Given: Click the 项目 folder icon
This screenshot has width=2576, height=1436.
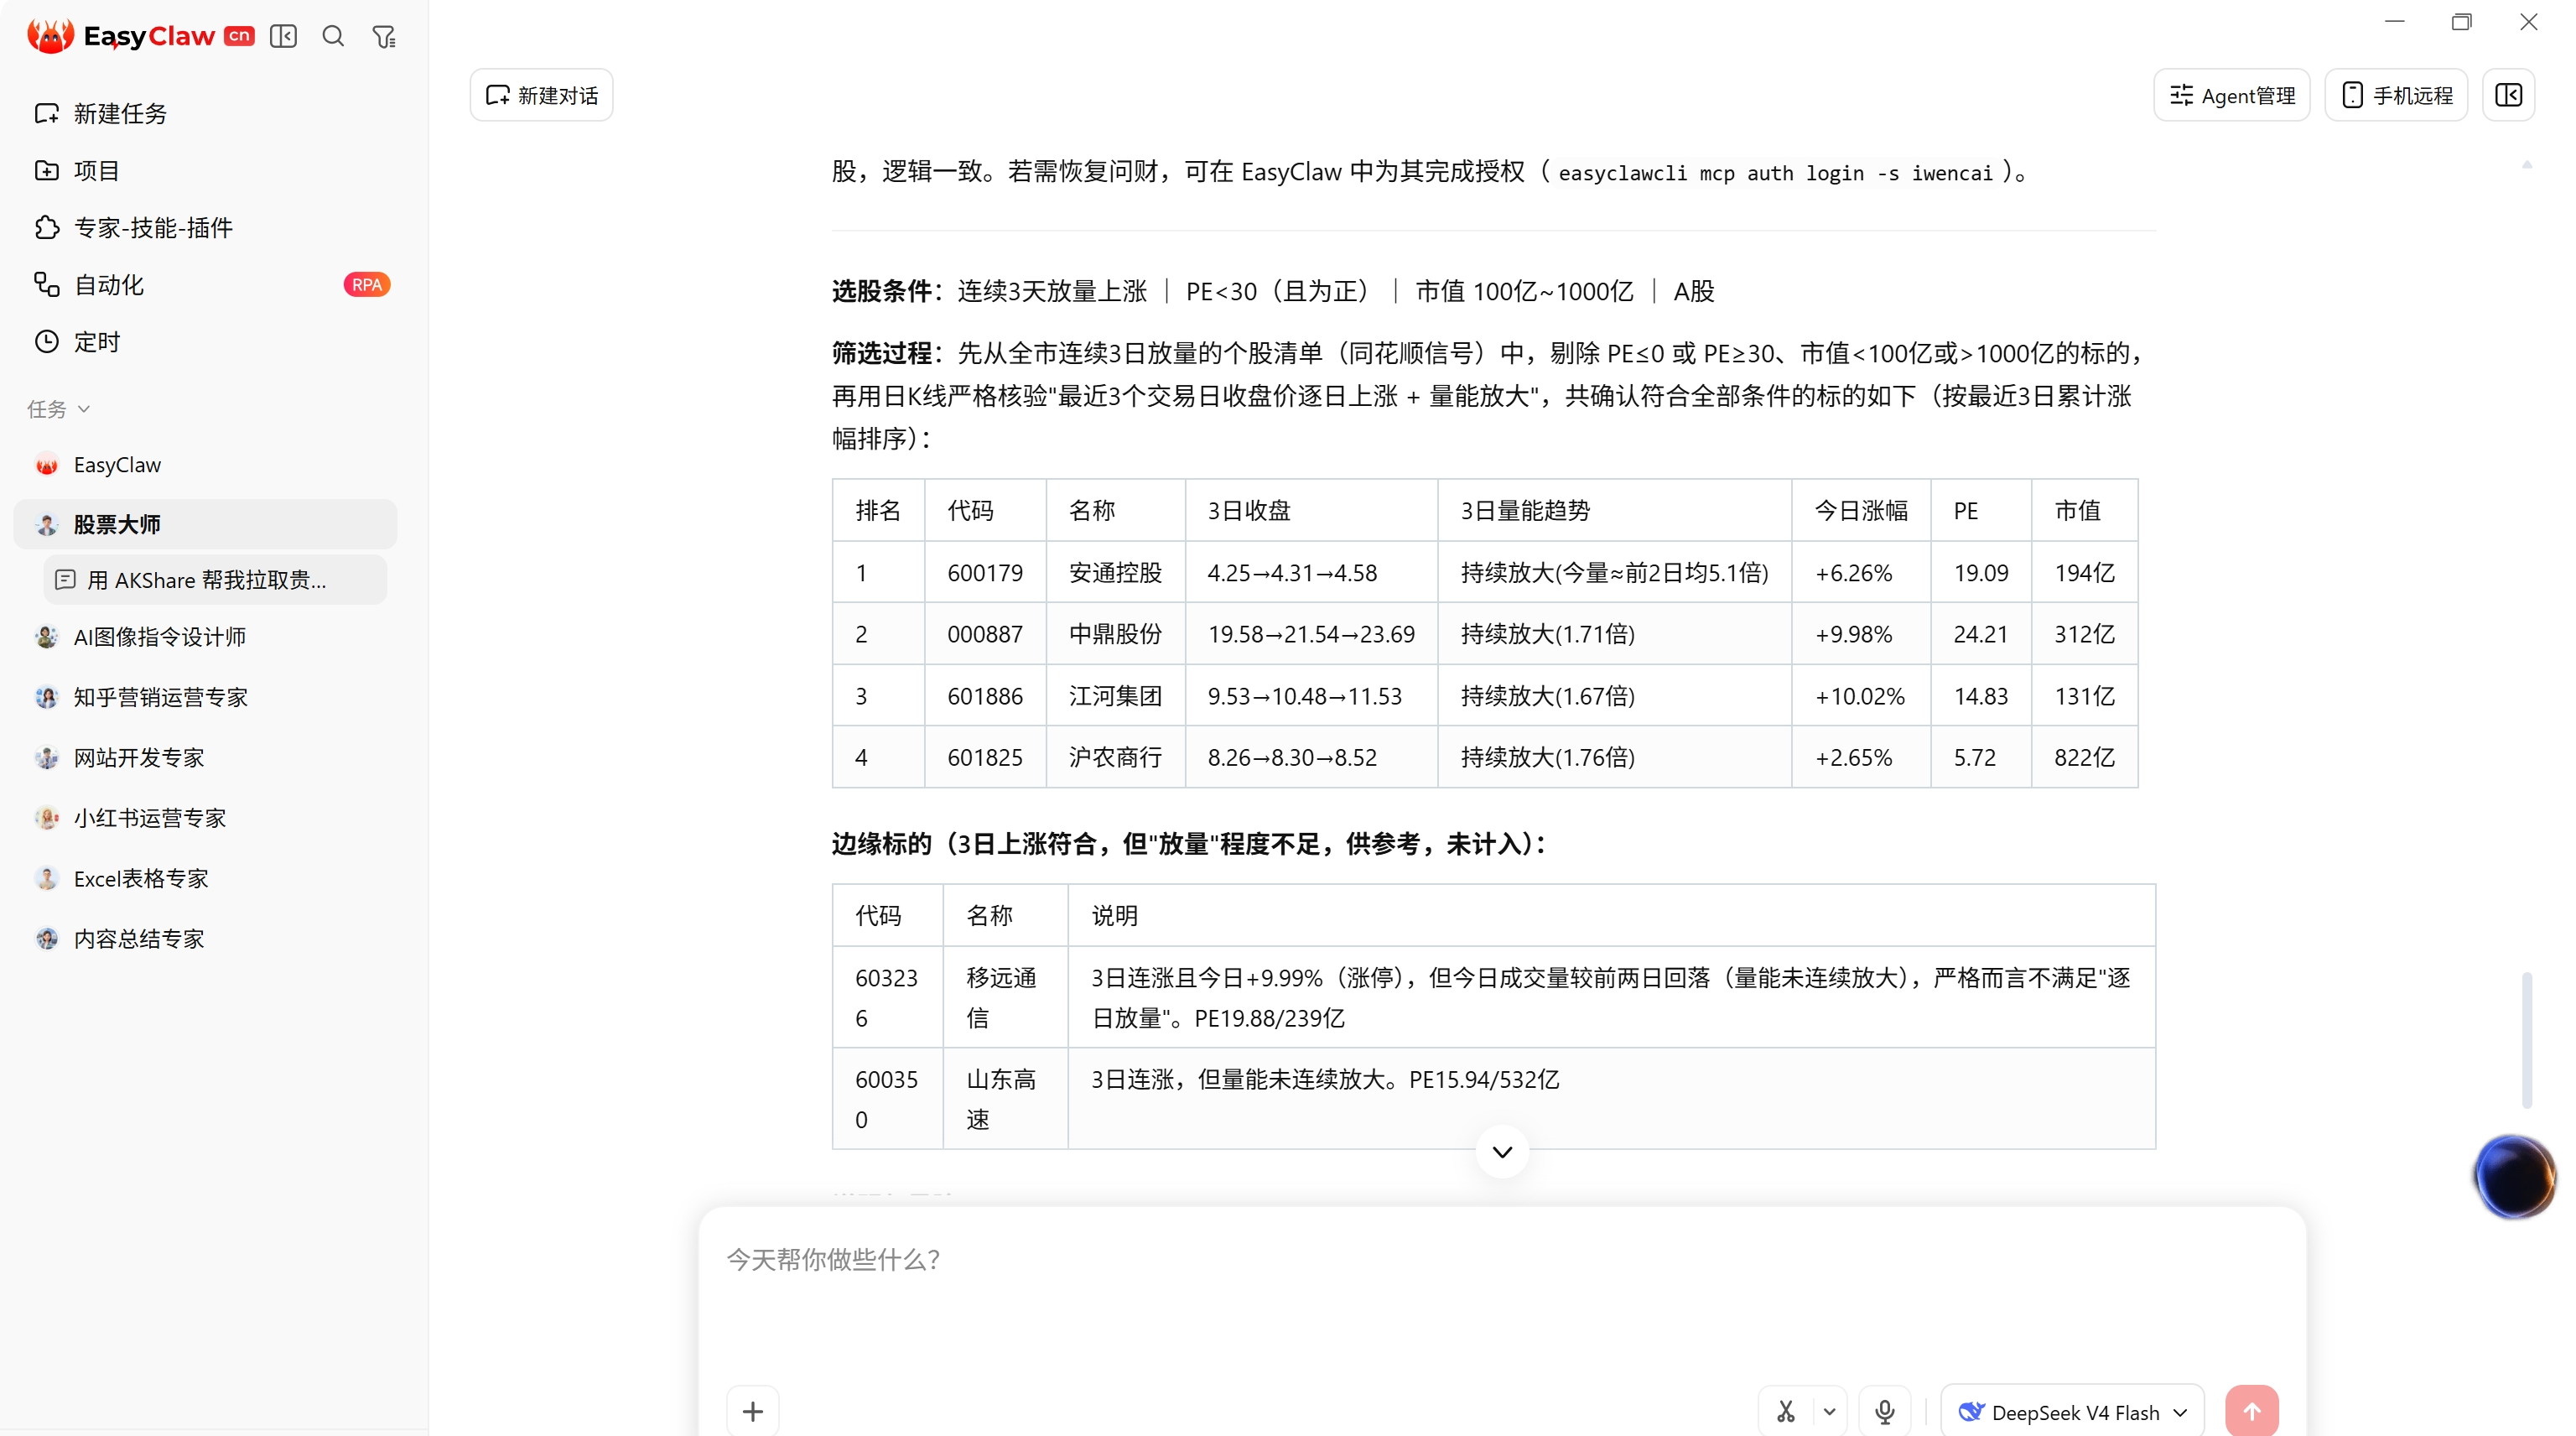Looking at the screenshot, I should point(46,170).
